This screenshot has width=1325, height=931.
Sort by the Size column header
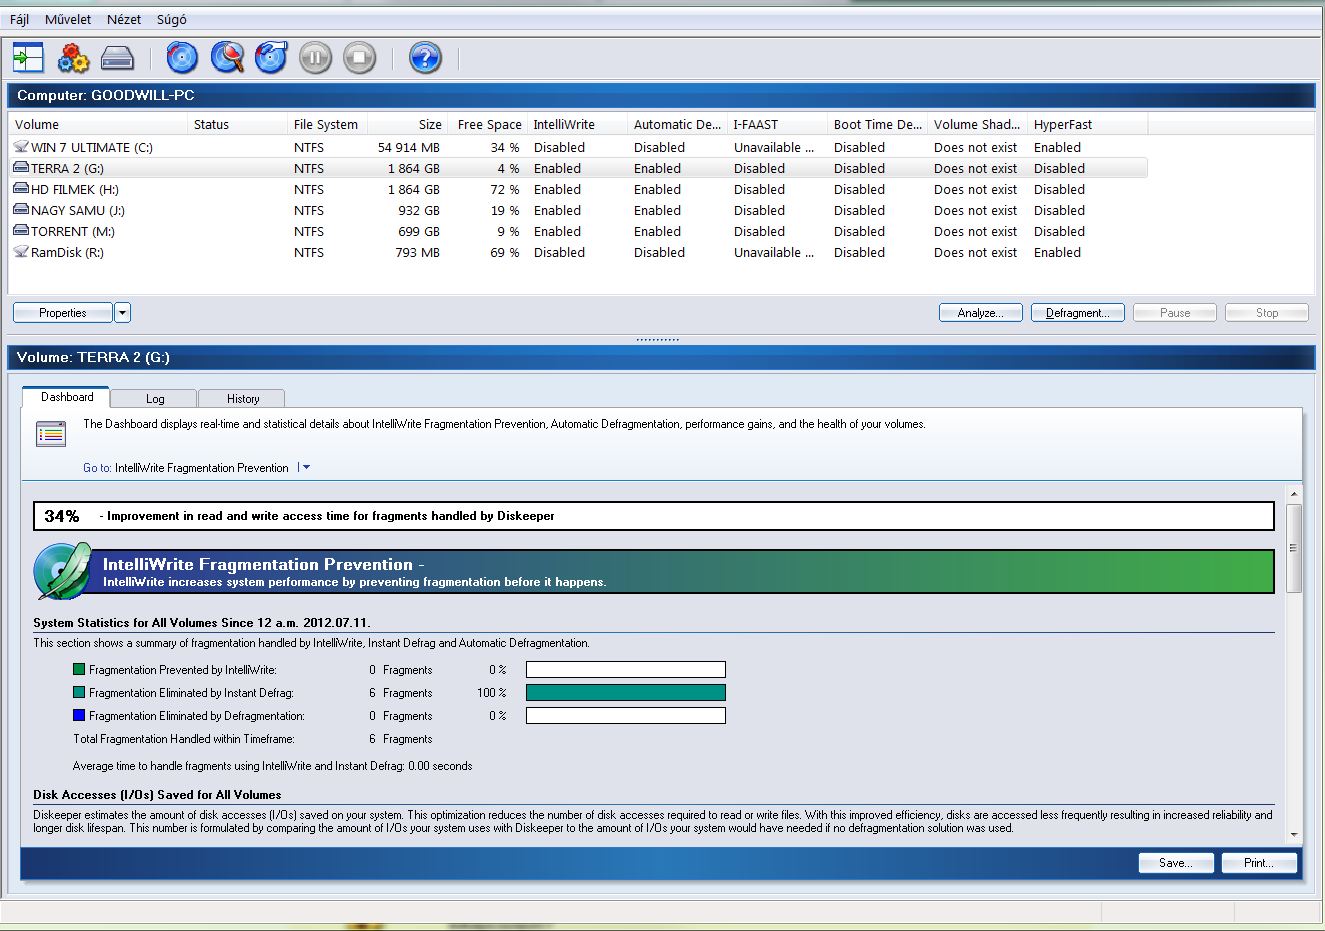(408, 124)
